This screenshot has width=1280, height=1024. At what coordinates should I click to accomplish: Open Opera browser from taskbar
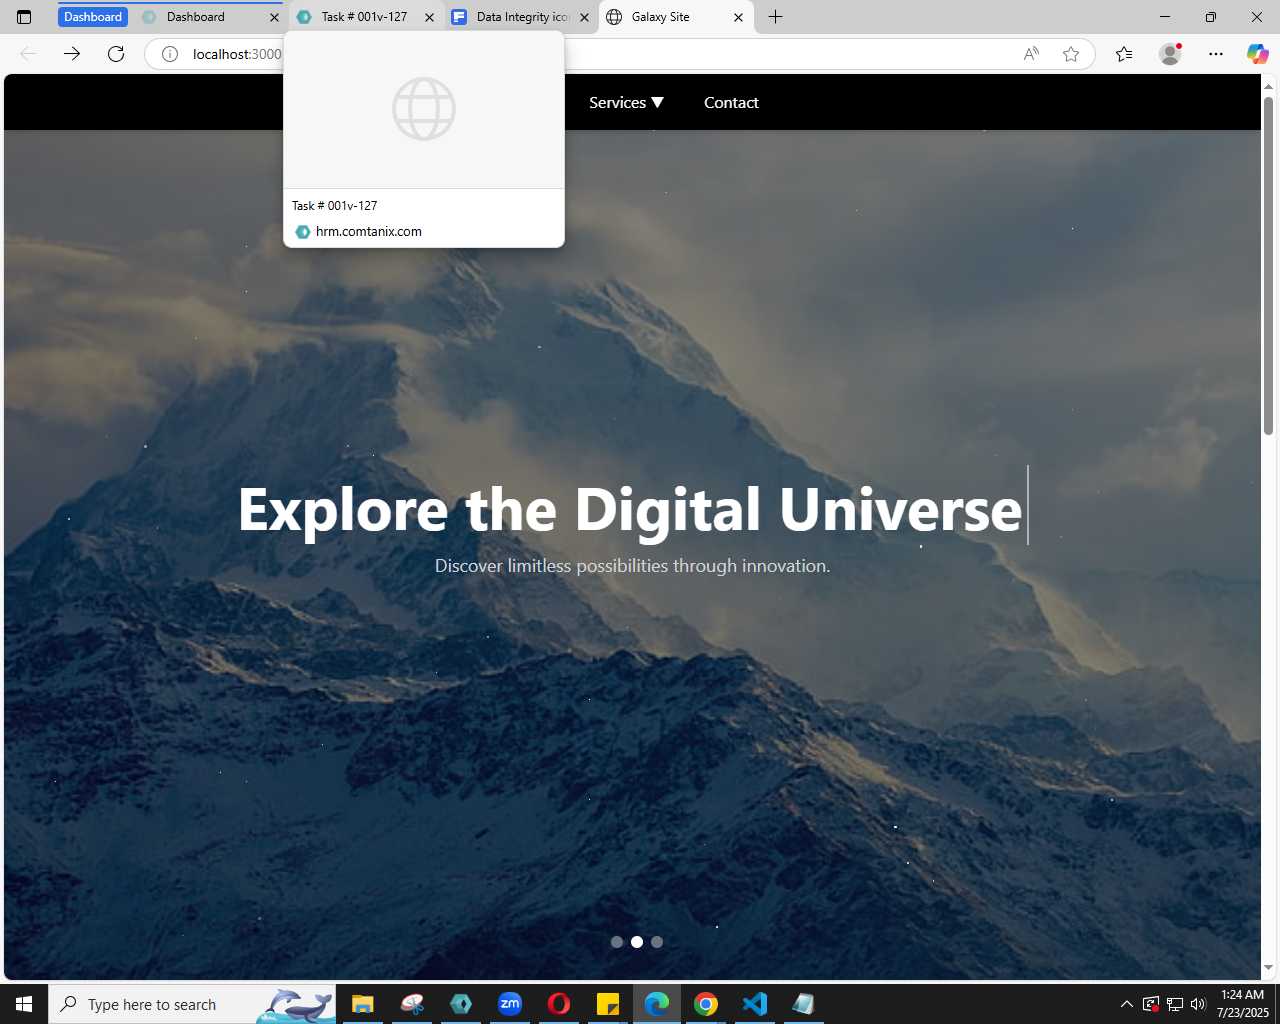point(559,1004)
